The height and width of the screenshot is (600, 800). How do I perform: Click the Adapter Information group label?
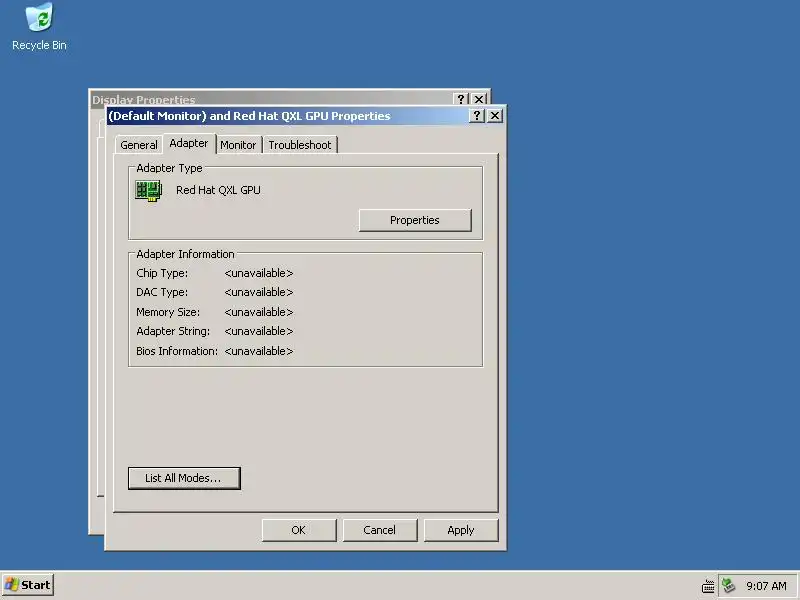point(185,254)
